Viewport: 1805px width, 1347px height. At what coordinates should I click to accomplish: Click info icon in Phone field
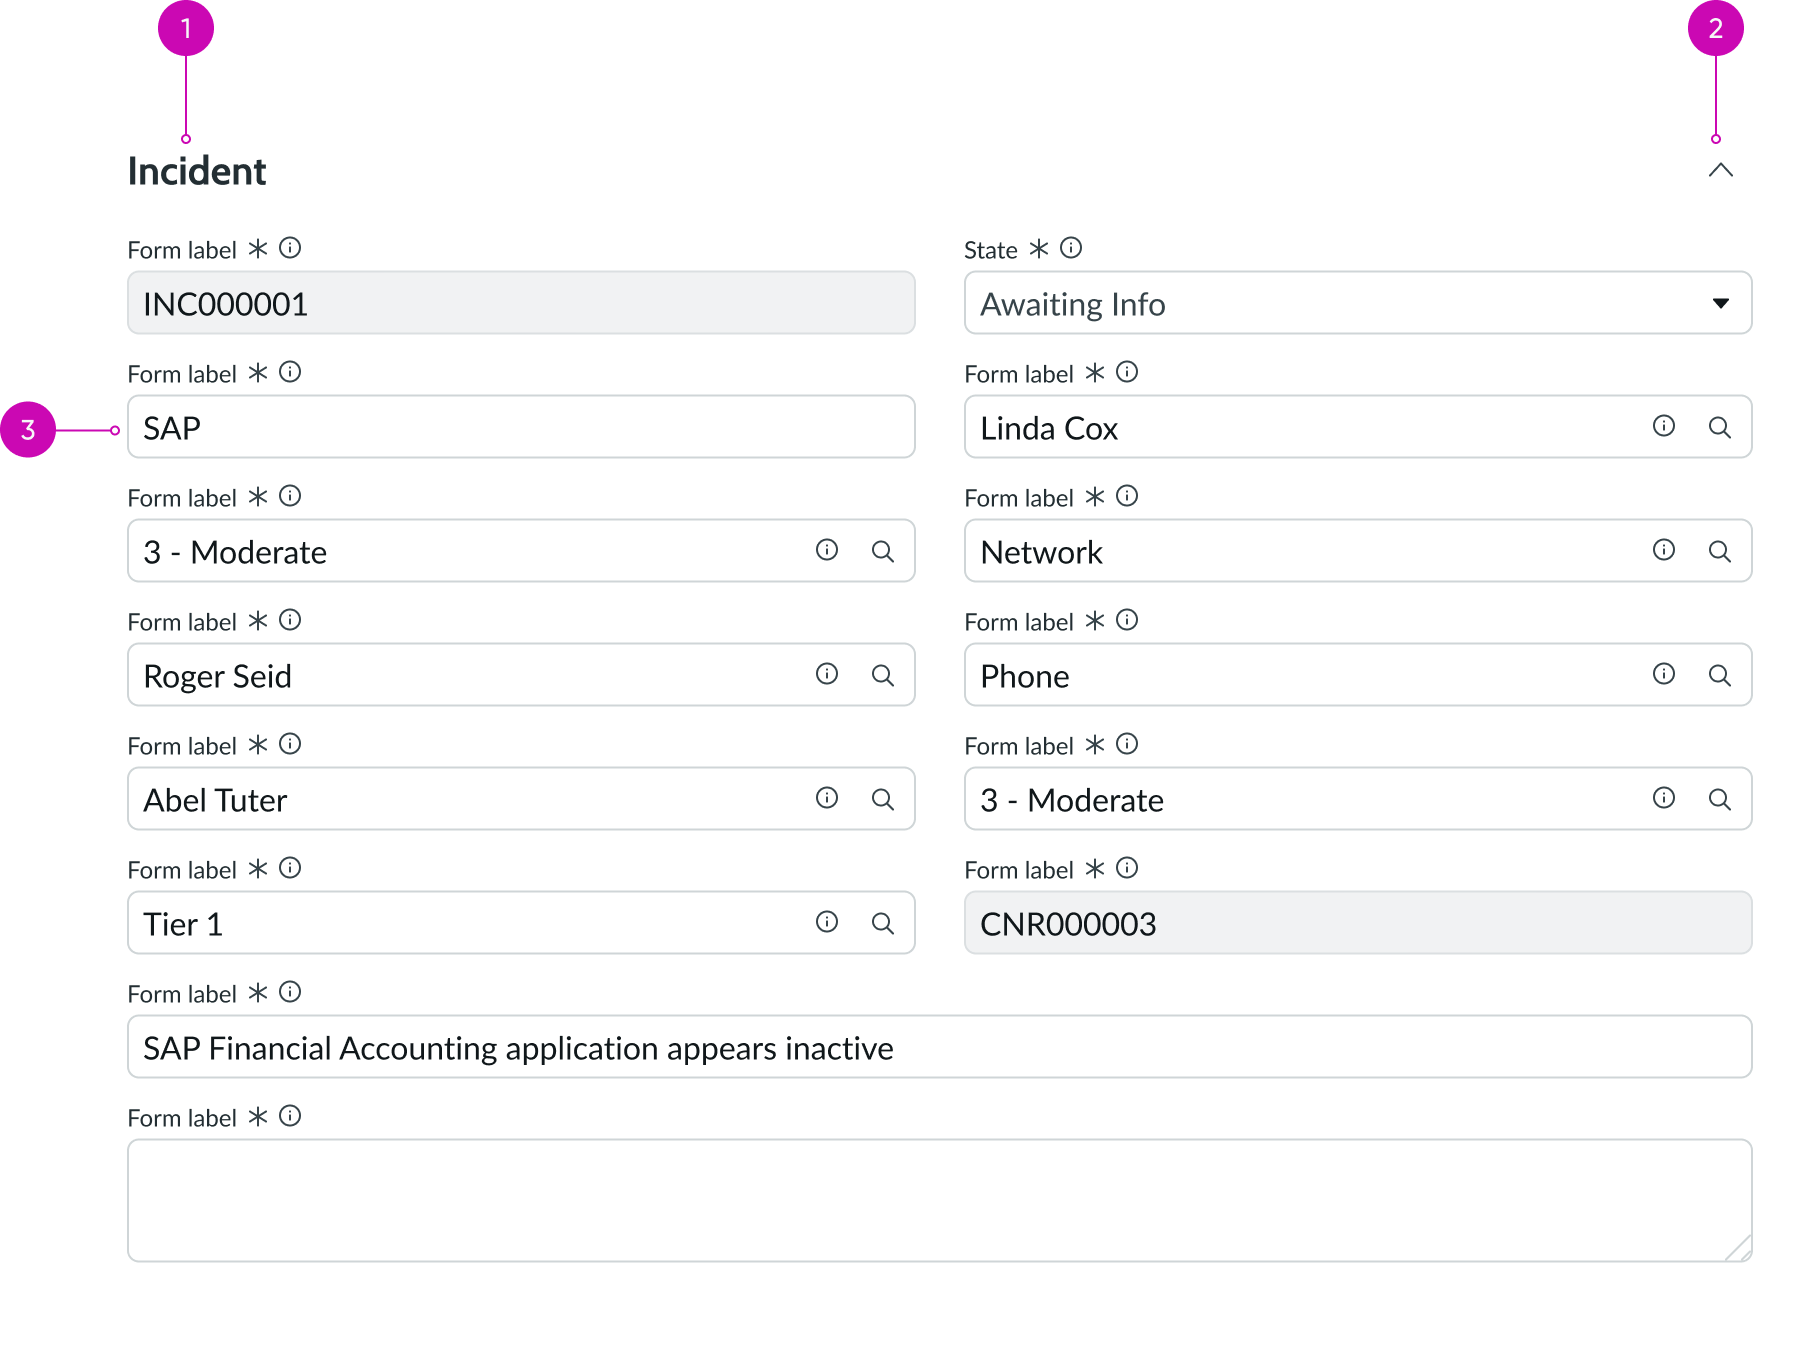pyautogui.click(x=1663, y=674)
